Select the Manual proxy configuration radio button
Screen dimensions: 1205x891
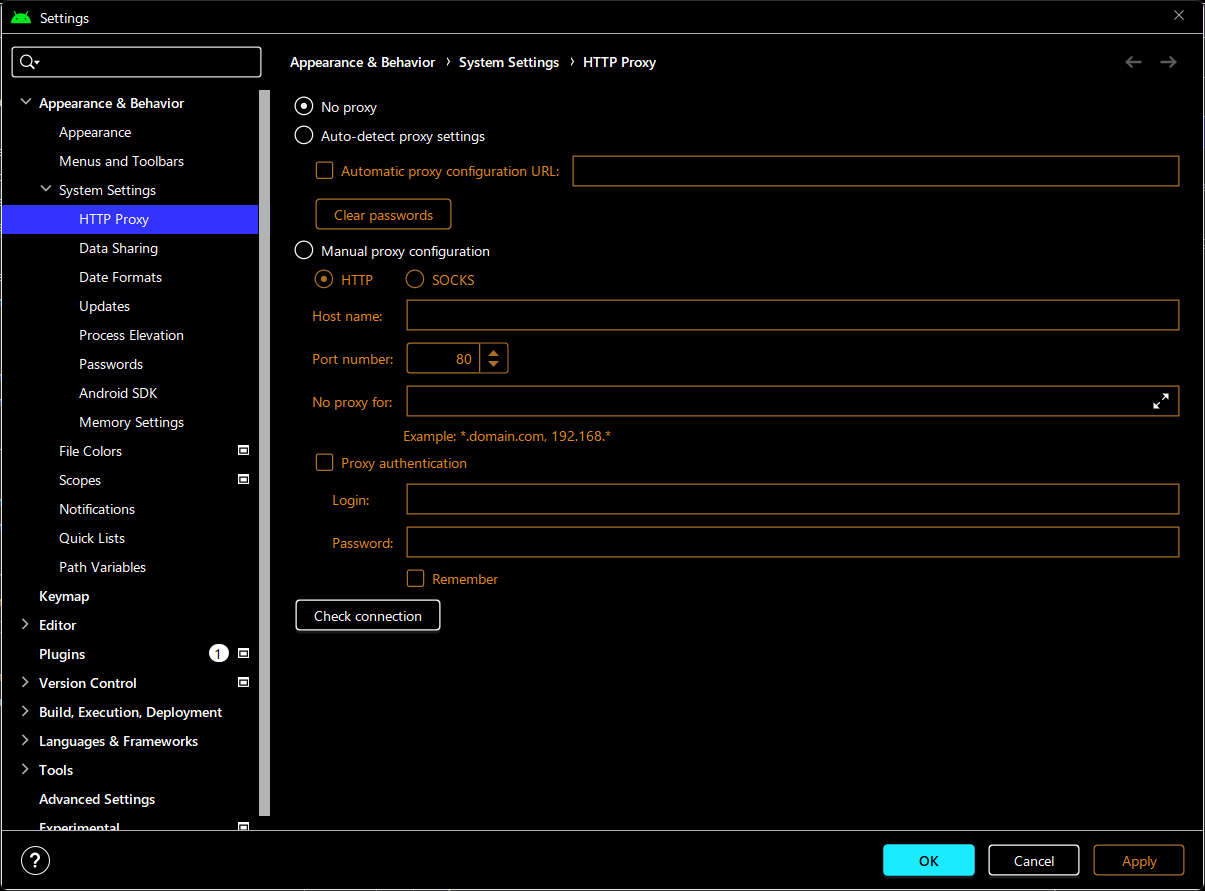click(x=303, y=251)
